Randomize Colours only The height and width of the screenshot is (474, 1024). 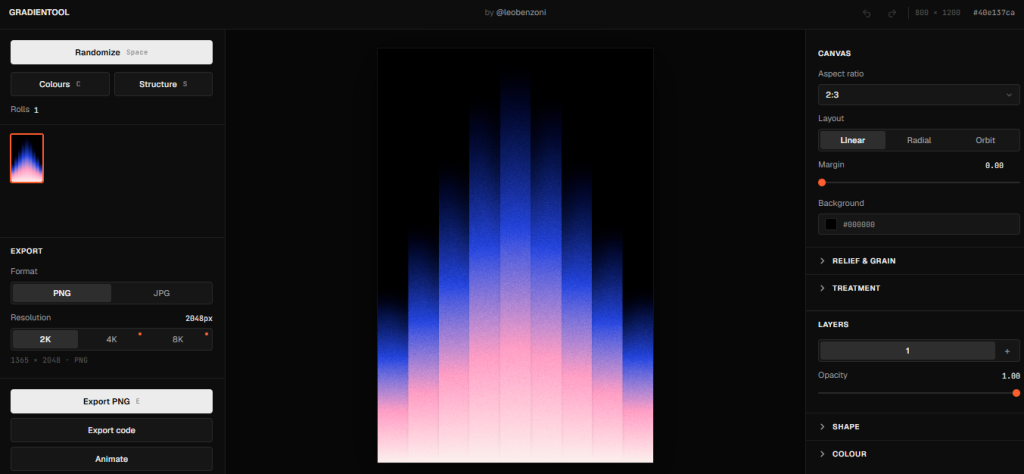coord(60,84)
